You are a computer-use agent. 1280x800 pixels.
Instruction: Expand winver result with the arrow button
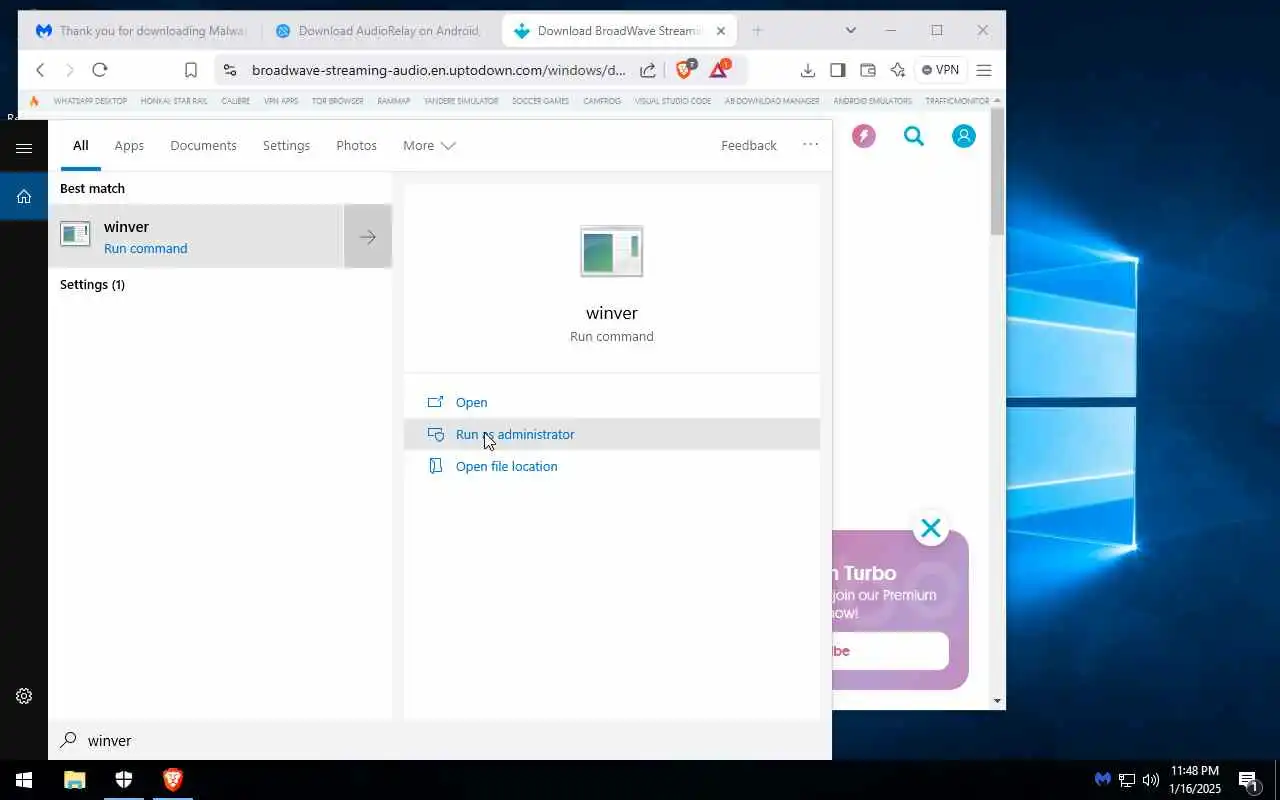coord(368,236)
